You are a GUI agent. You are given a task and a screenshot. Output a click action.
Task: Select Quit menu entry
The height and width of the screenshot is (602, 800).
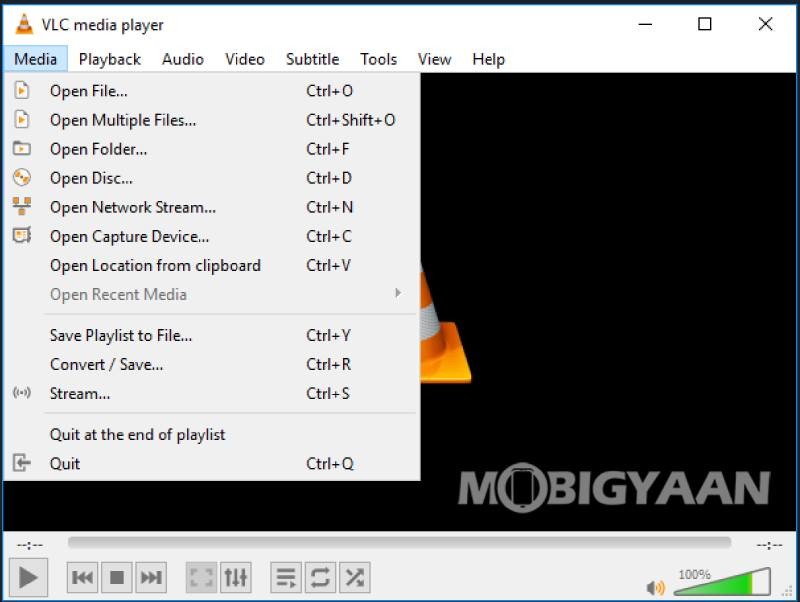tap(212, 463)
